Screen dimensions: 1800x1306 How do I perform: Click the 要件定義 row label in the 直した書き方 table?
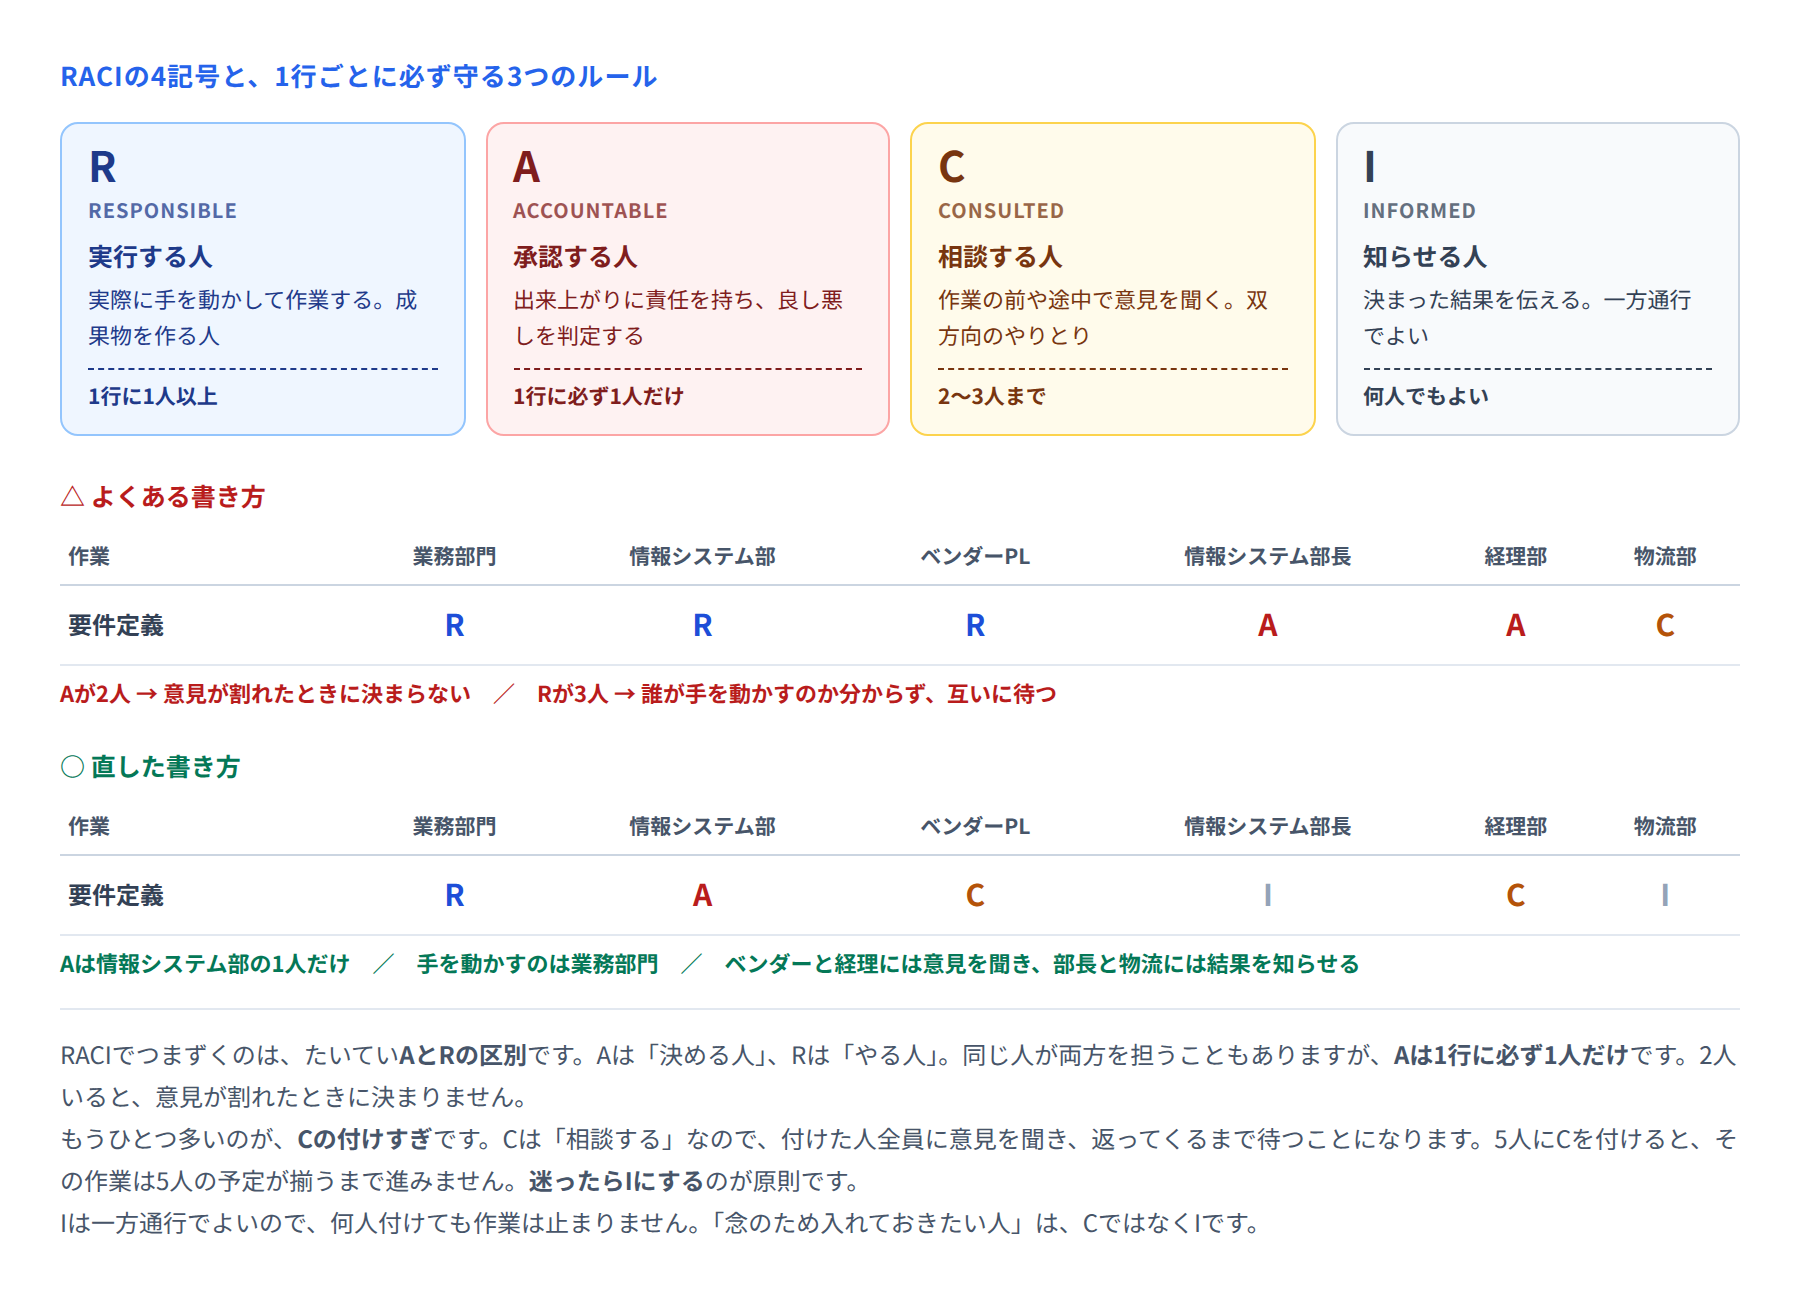116,896
